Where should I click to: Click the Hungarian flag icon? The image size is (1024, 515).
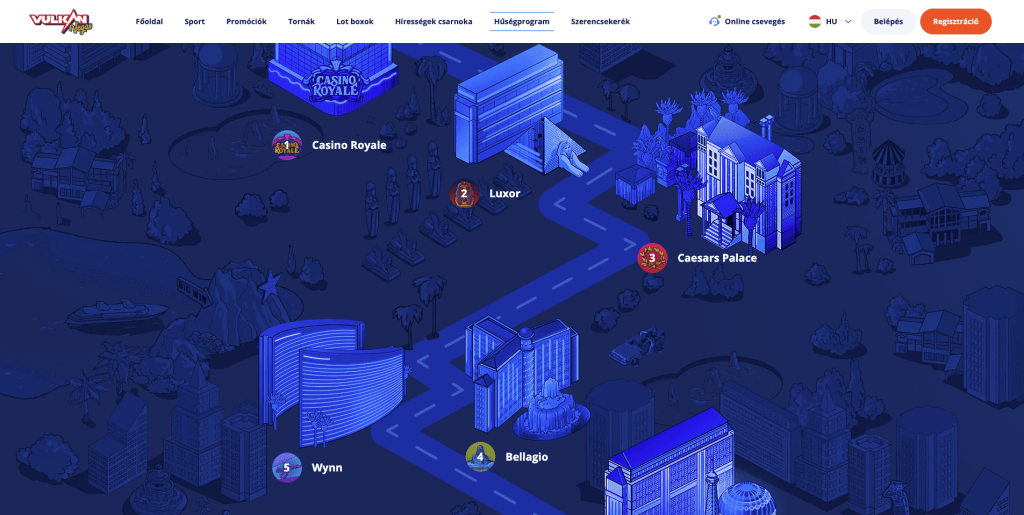coord(815,21)
